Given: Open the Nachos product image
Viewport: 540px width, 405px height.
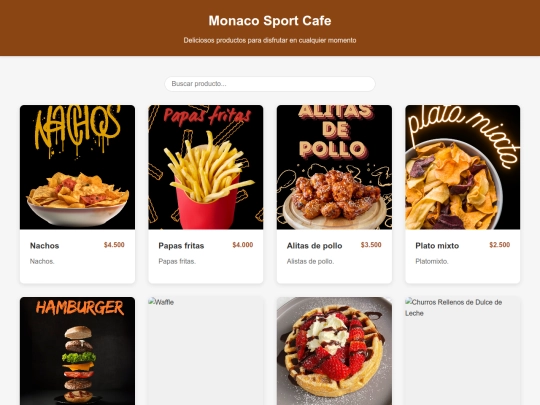Looking at the screenshot, I should tap(77, 167).
